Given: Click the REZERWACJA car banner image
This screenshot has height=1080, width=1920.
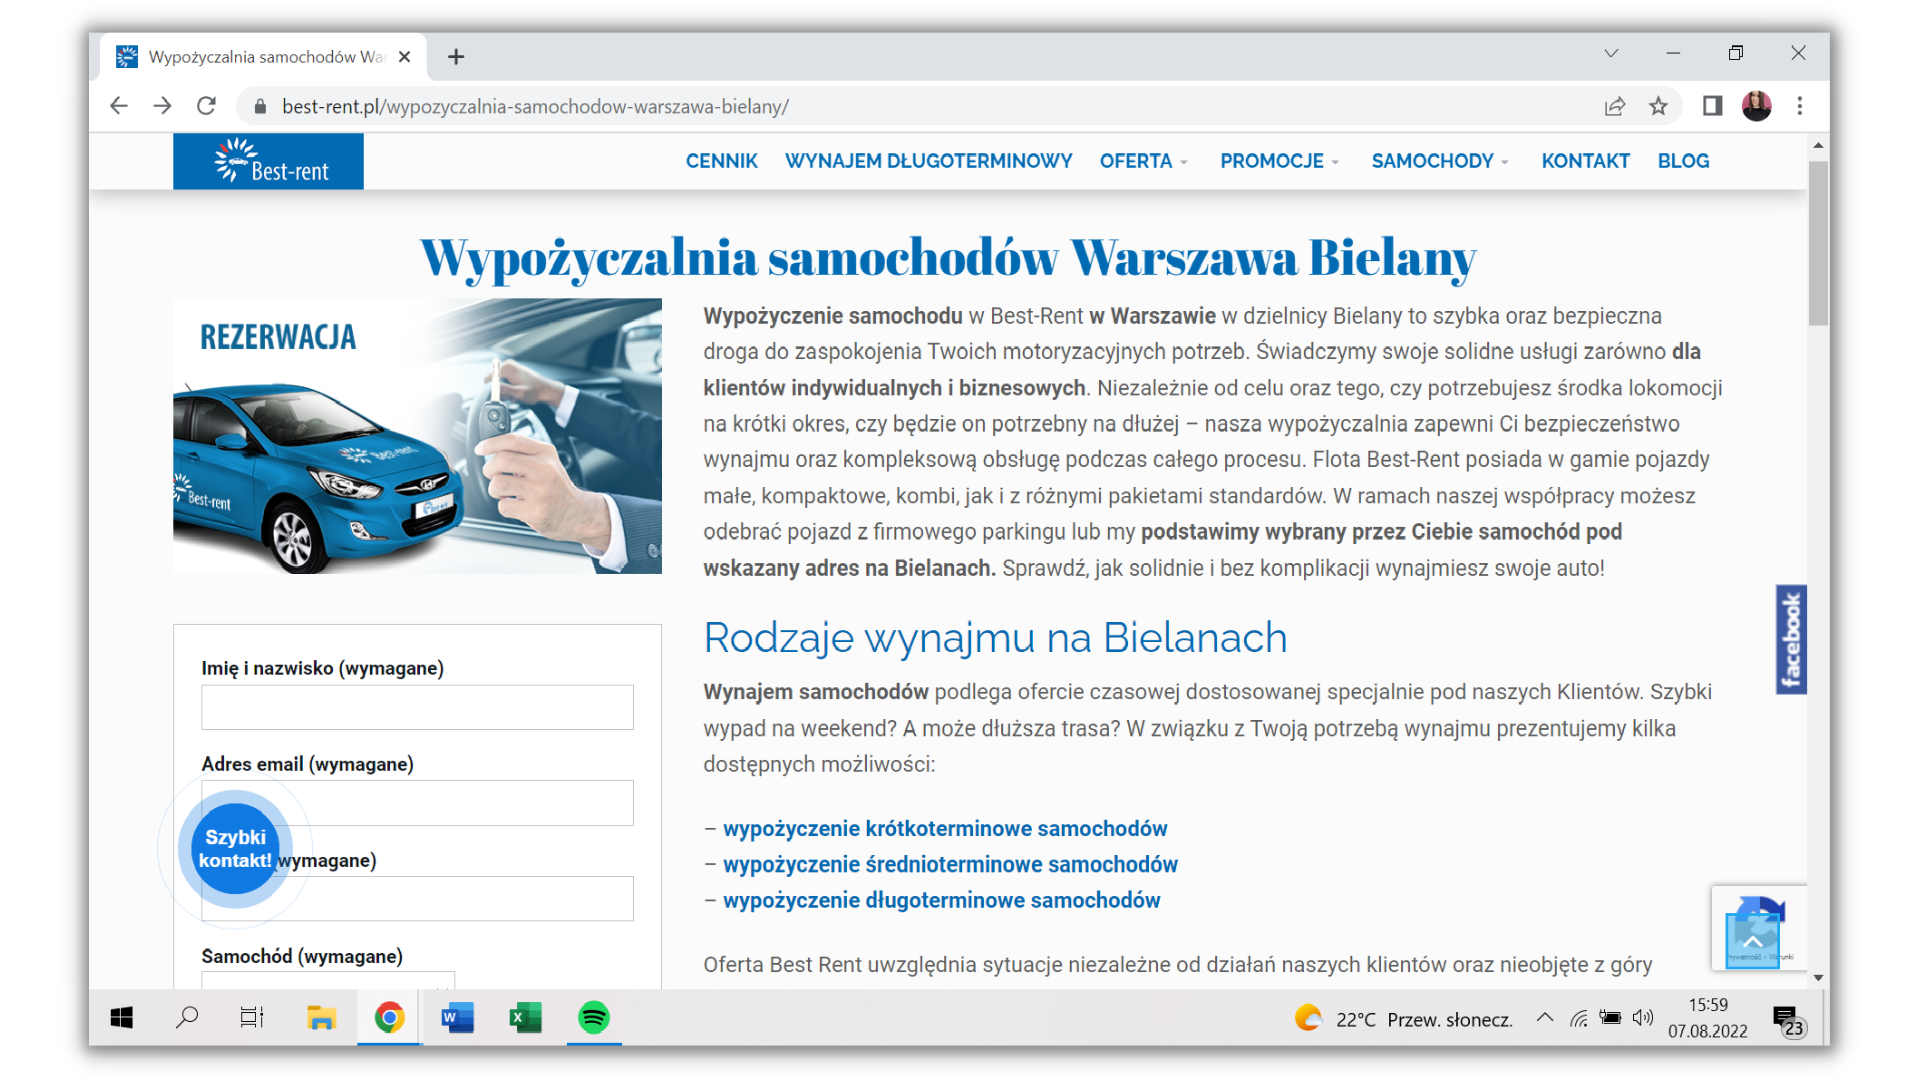Looking at the screenshot, I should pos(417,436).
